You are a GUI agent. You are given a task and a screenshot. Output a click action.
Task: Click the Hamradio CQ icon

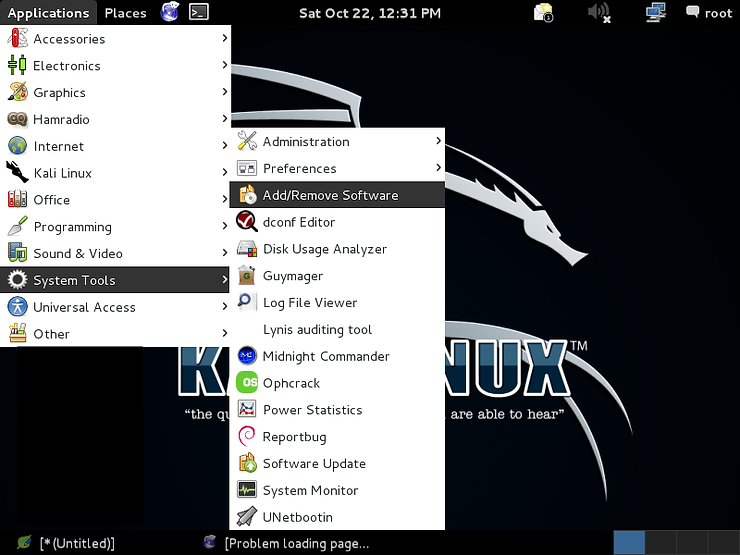coord(17,119)
